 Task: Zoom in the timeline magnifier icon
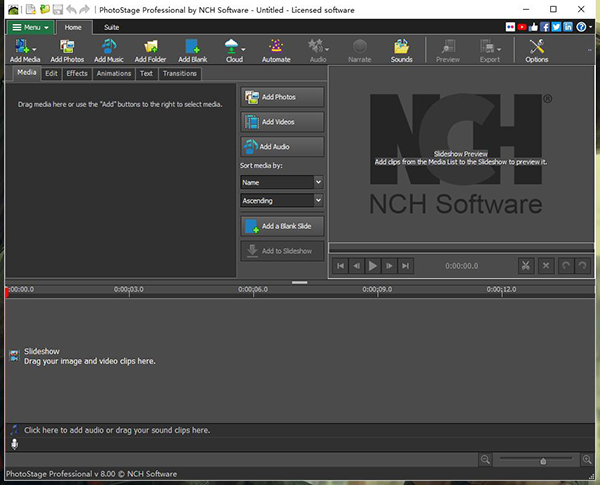587,459
